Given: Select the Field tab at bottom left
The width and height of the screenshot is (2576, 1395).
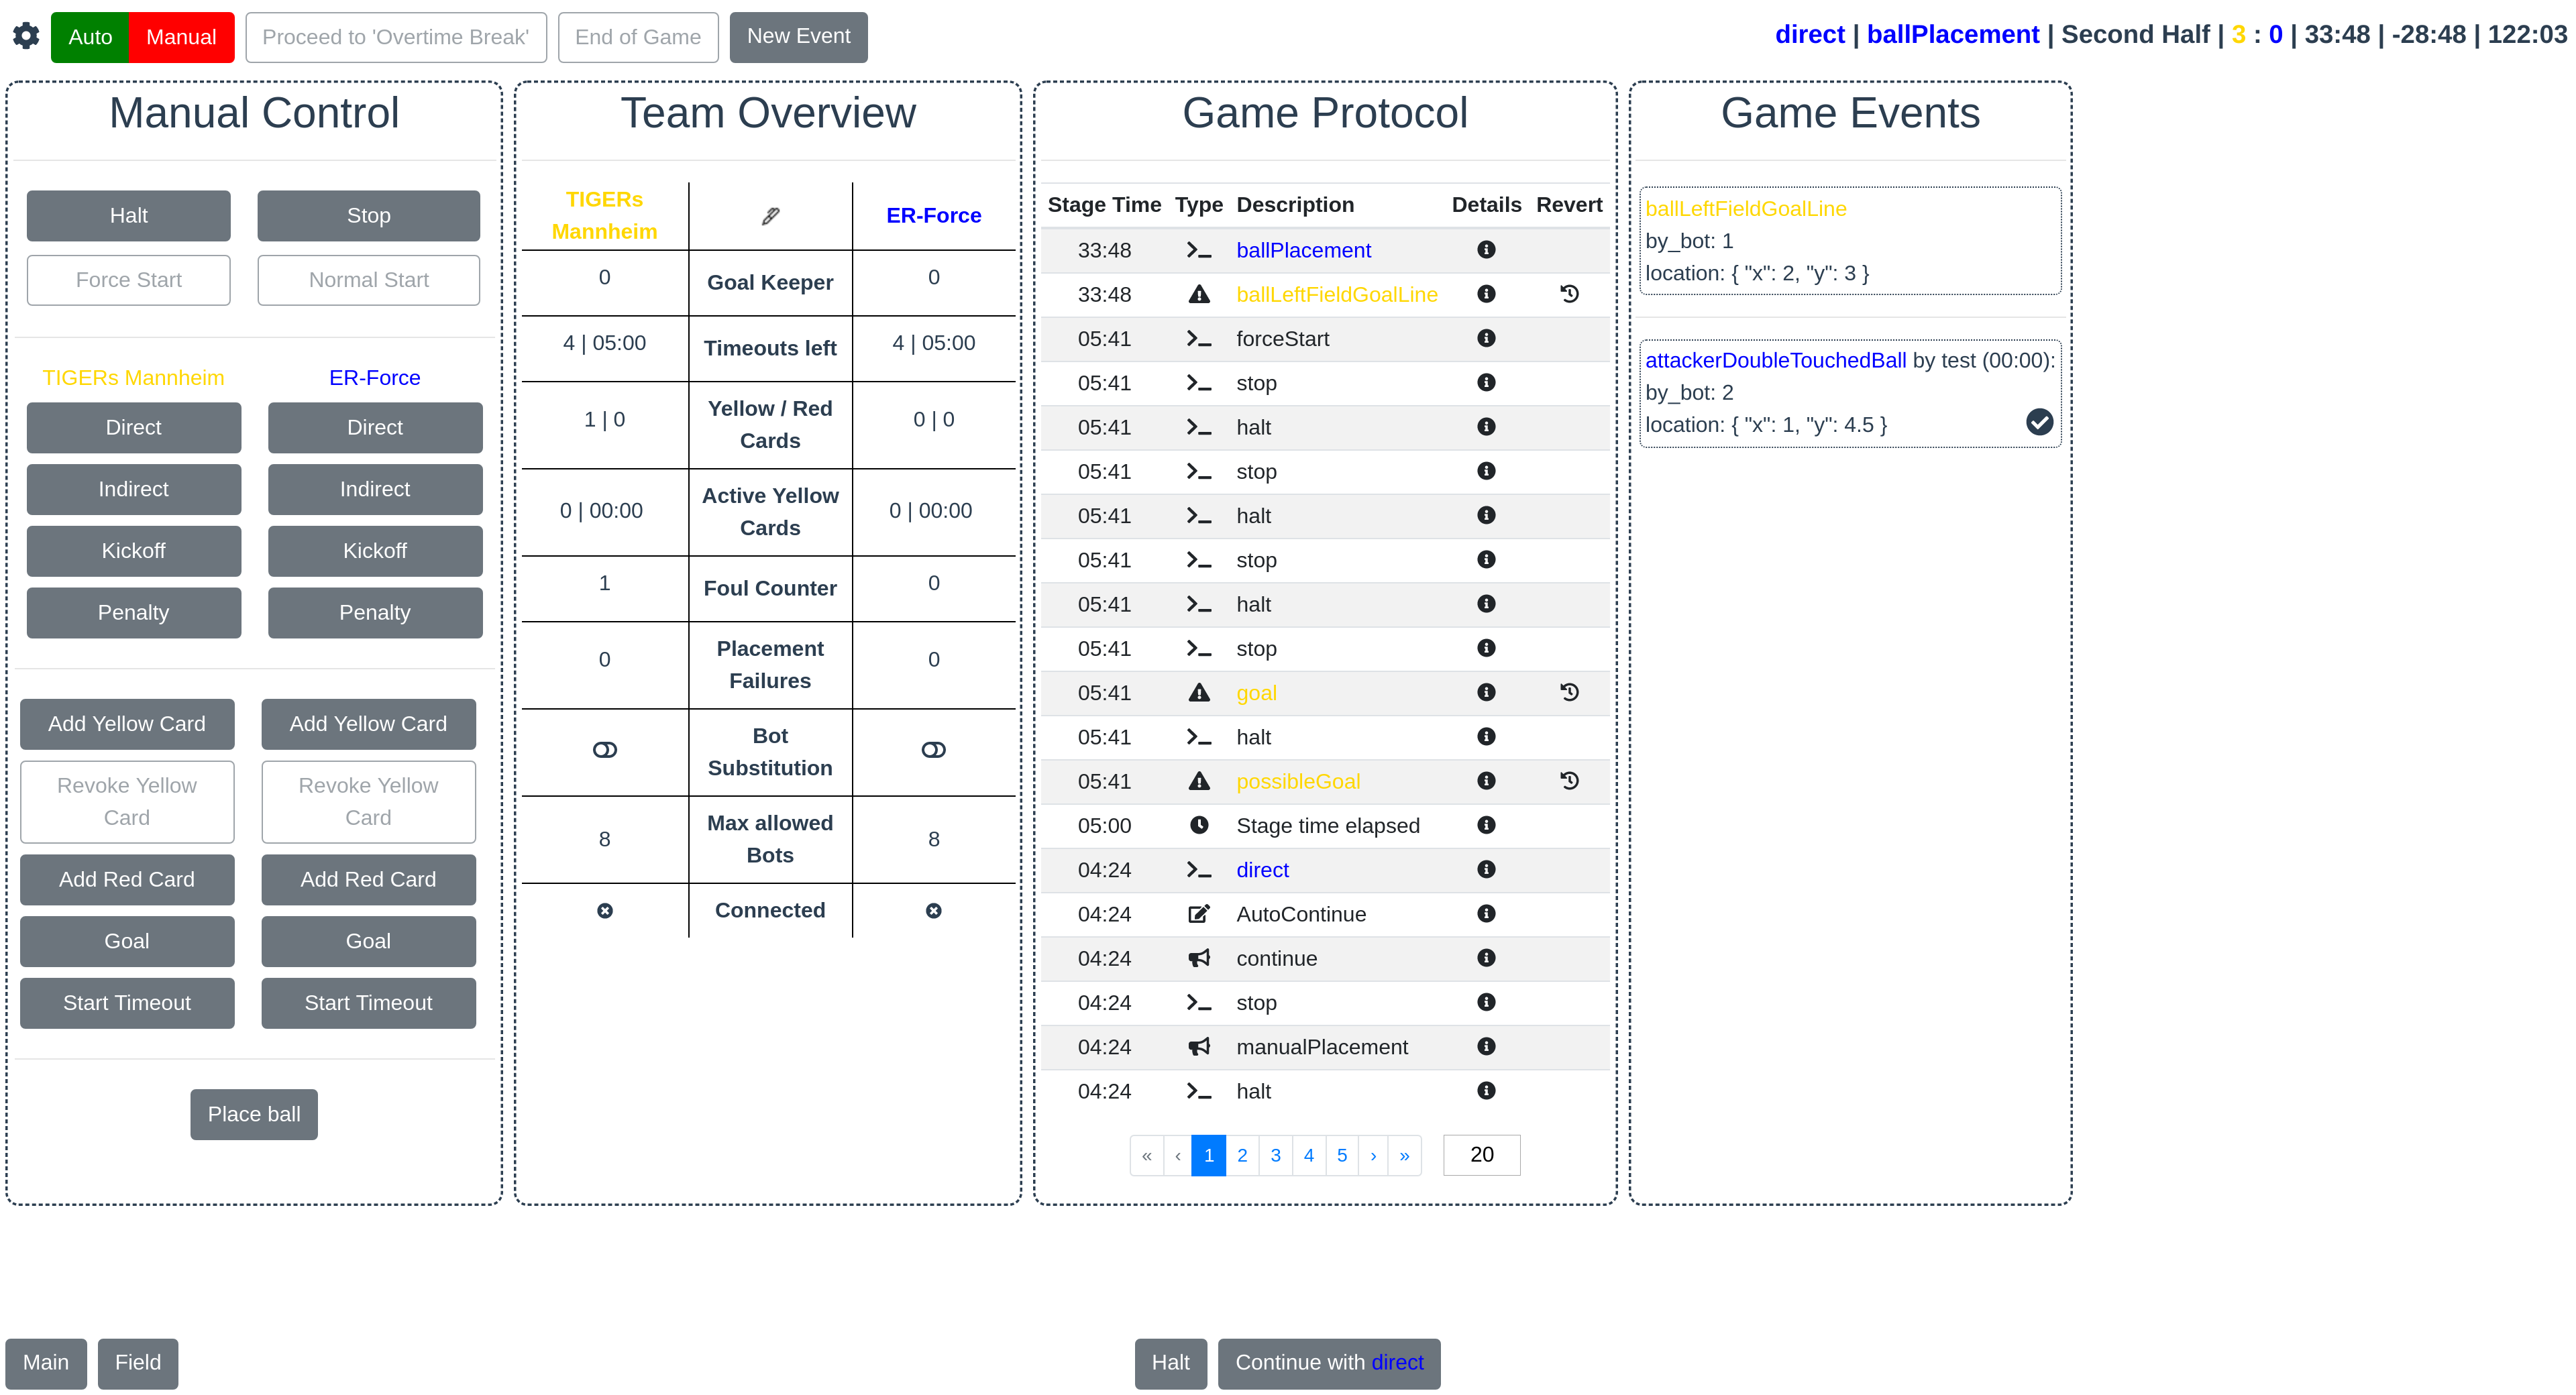Looking at the screenshot, I should (138, 1362).
